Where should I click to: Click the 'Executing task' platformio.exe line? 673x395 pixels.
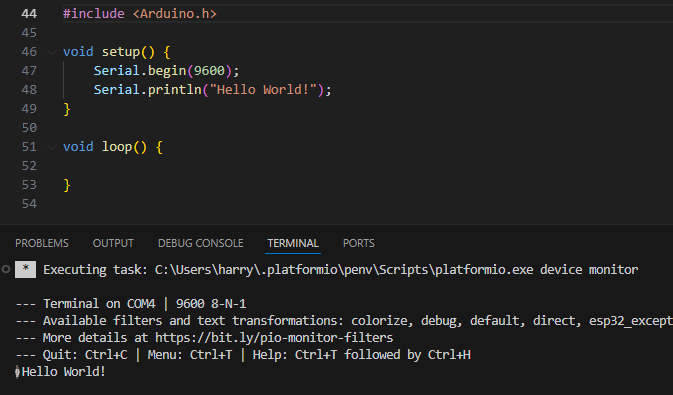point(340,270)
